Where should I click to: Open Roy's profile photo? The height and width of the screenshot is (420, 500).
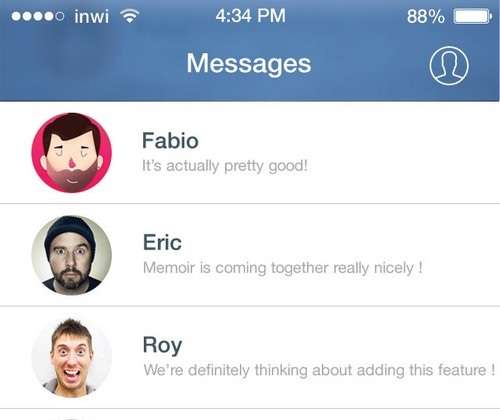coord(72,358)
